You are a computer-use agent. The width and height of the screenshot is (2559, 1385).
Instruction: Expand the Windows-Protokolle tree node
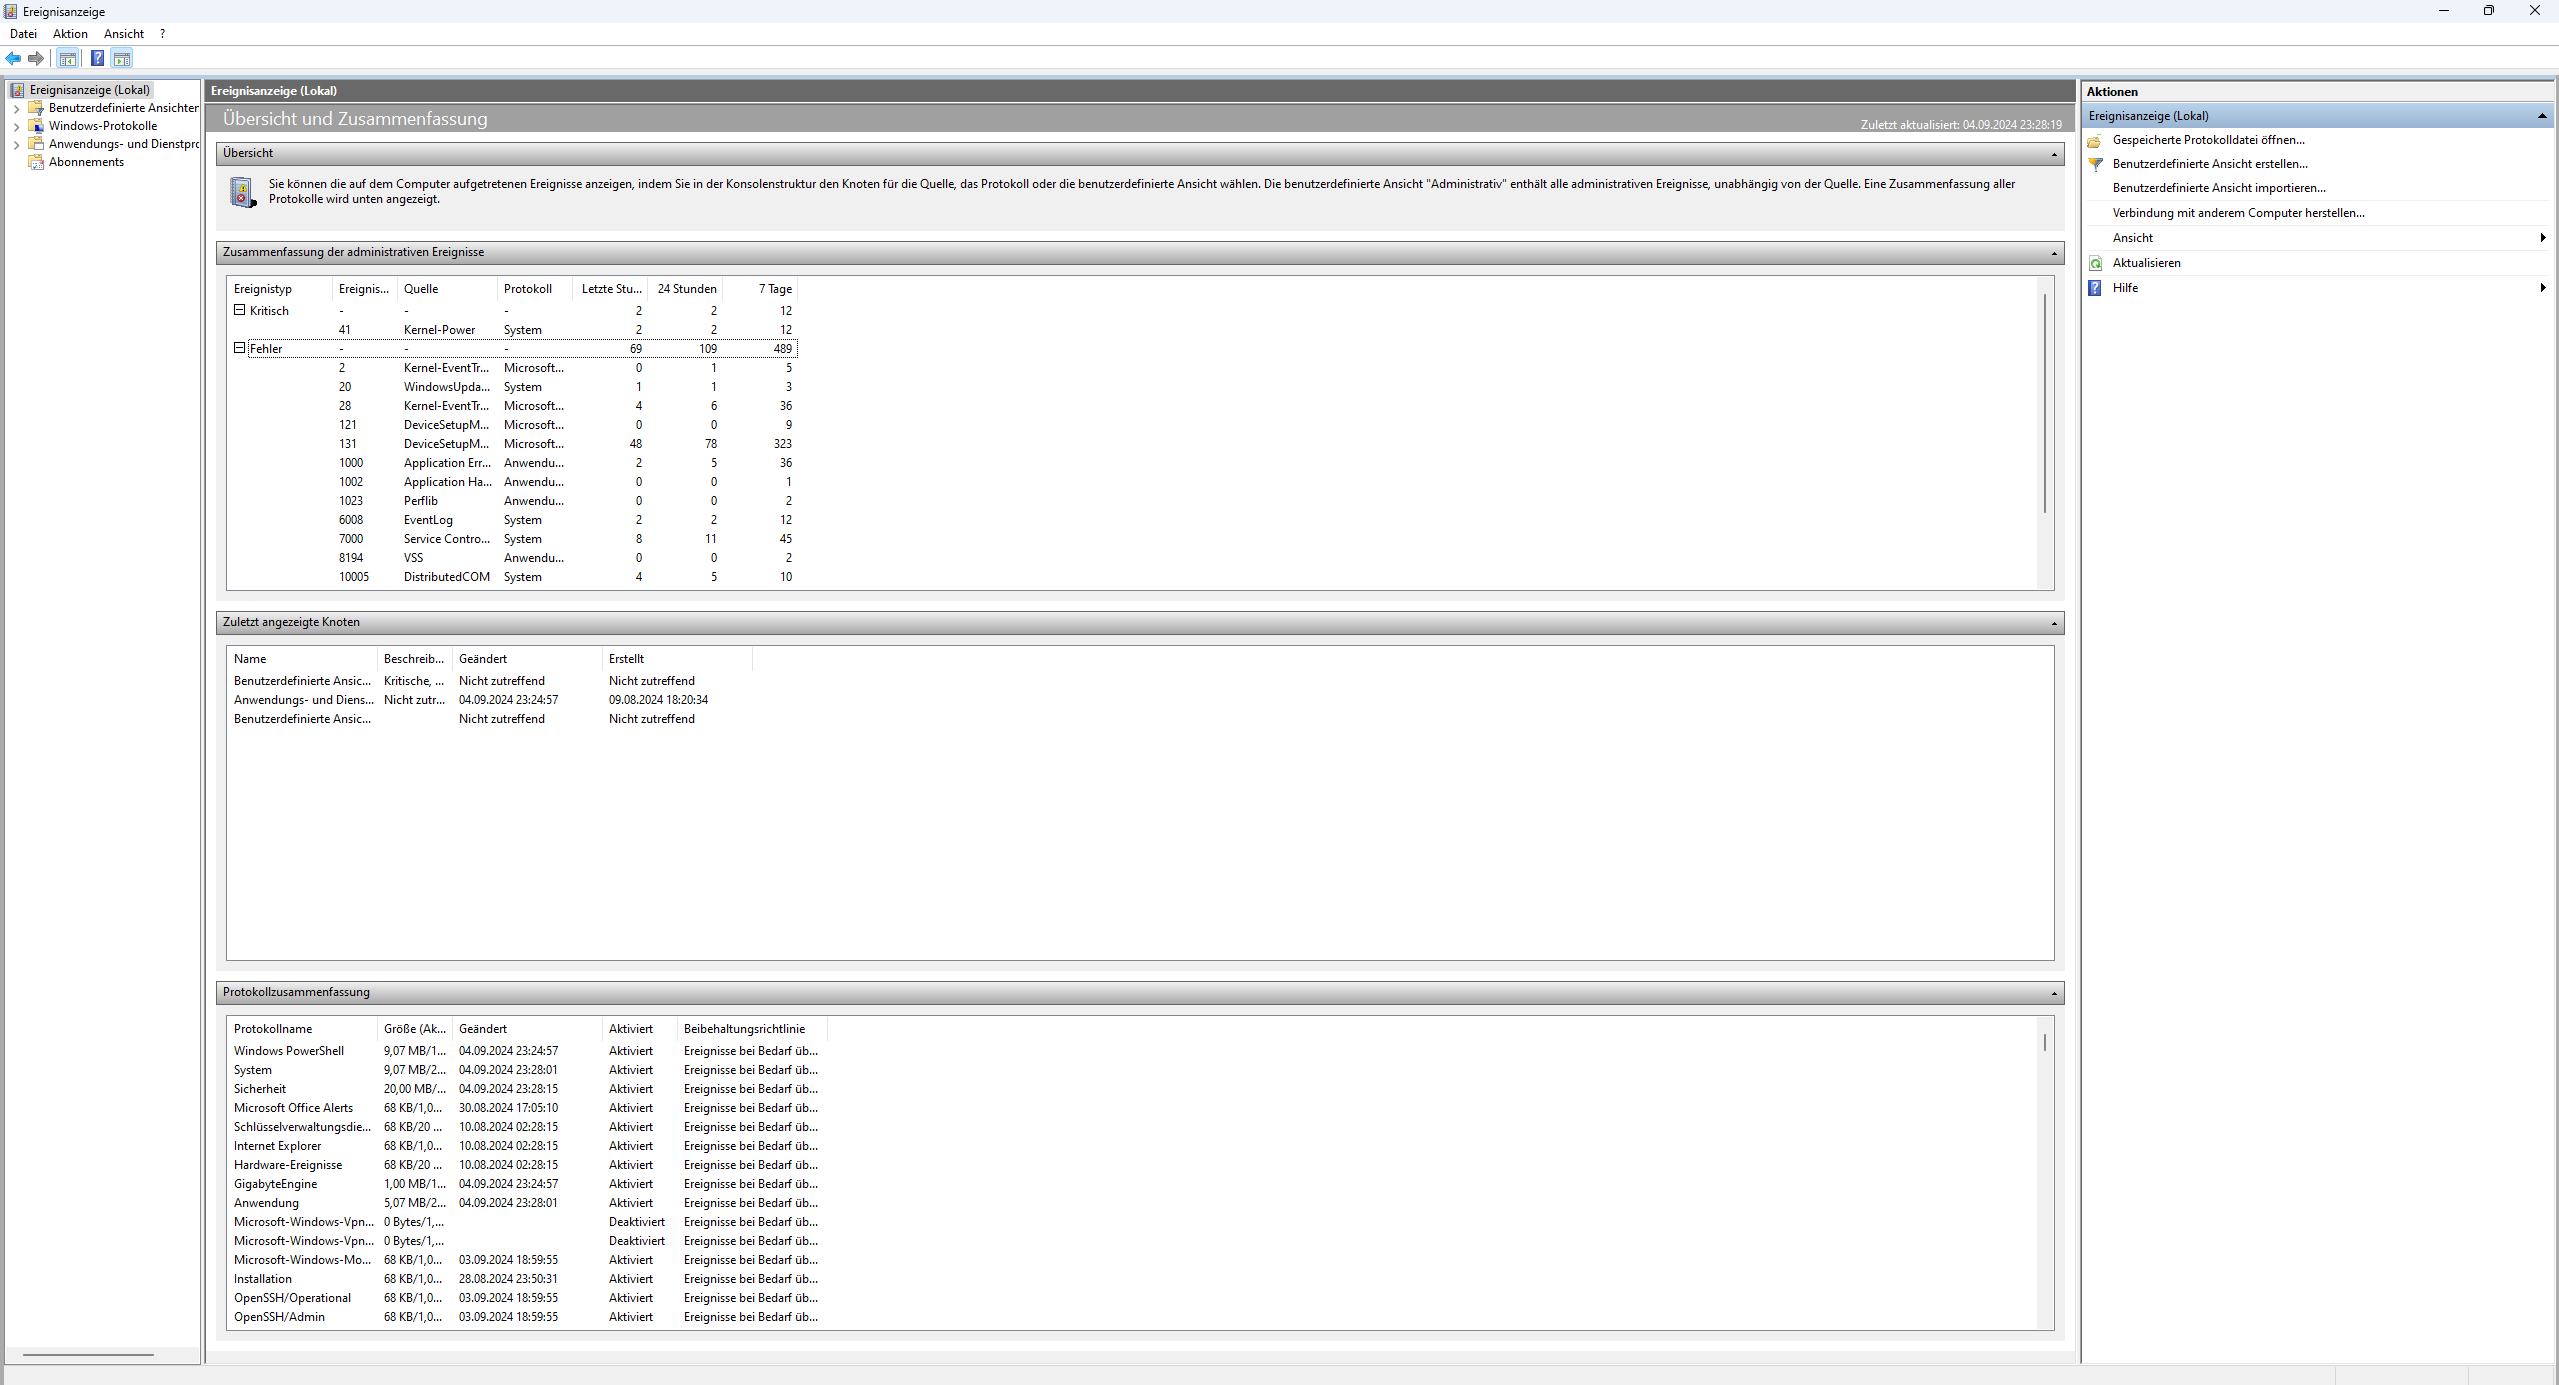coord(16,127)
